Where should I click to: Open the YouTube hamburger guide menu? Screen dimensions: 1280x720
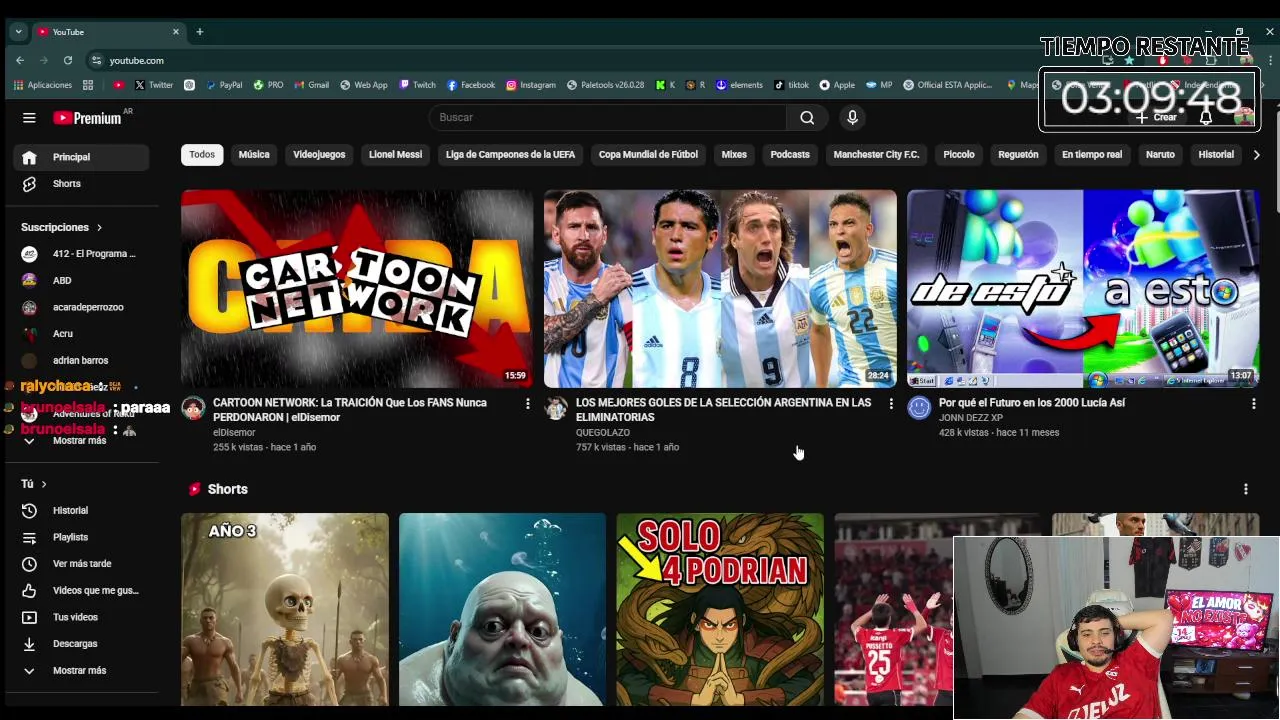(x=29, y=118)
